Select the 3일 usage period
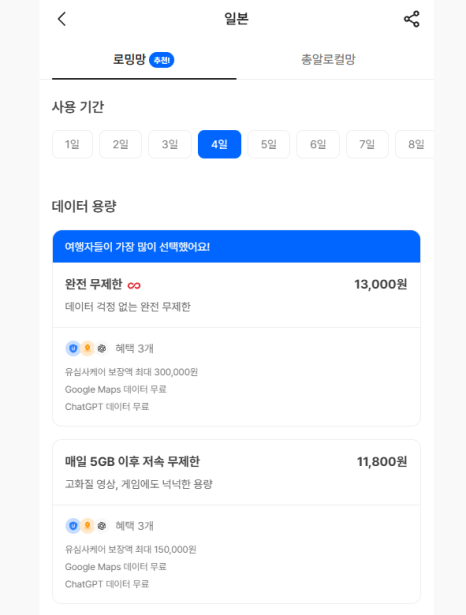 pyautogui.click(x=170, y=144)
